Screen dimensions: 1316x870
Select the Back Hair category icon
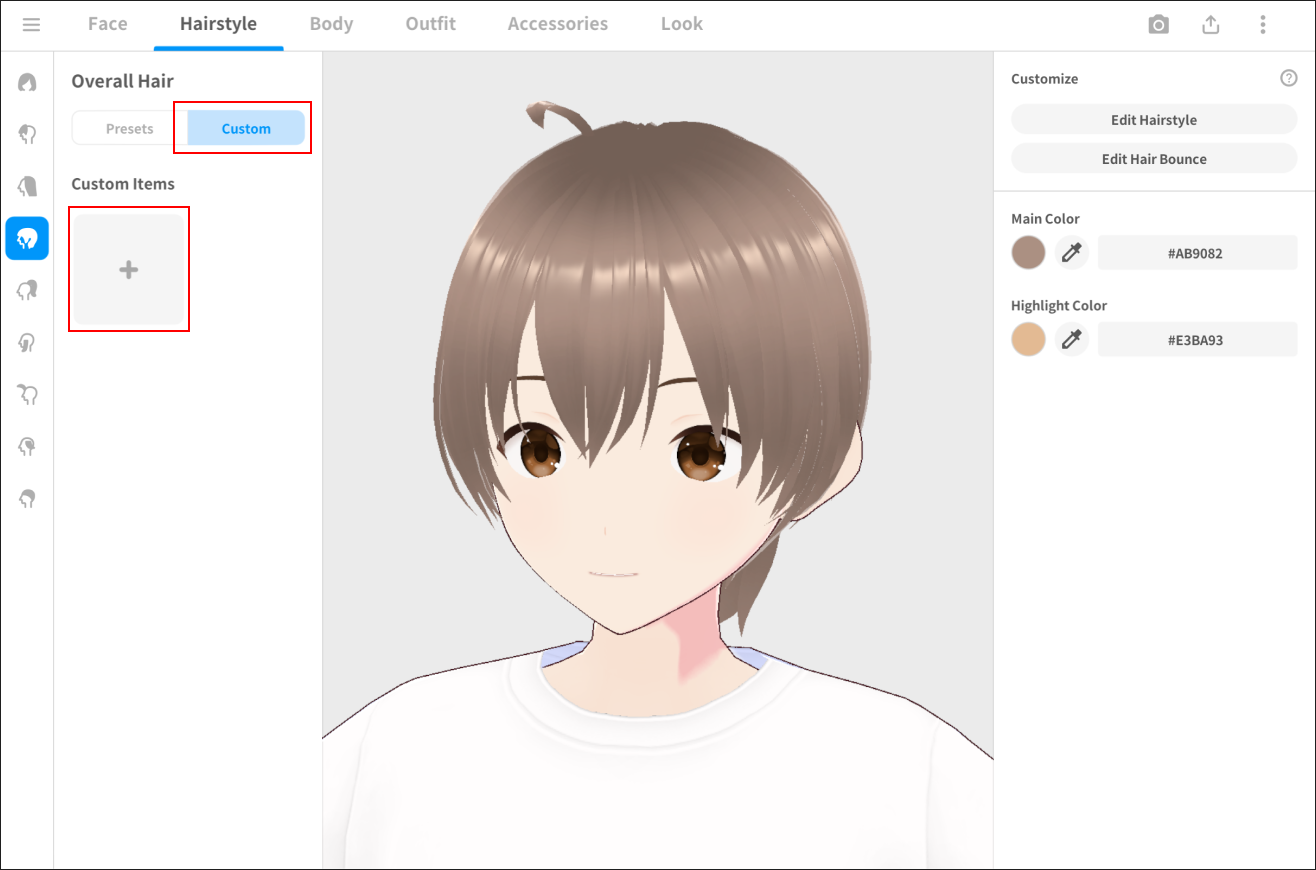pos(27,186)
